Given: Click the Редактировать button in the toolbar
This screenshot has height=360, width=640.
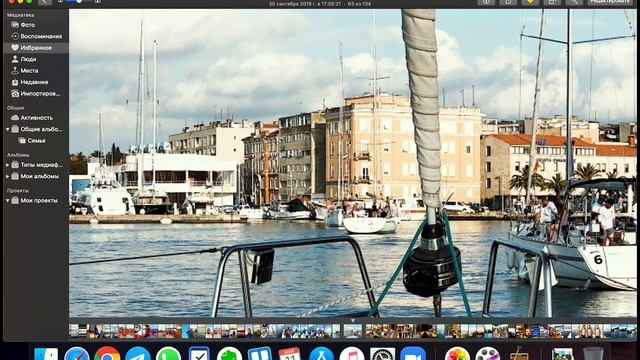Looking at the screenshot, I should [609, 2].
